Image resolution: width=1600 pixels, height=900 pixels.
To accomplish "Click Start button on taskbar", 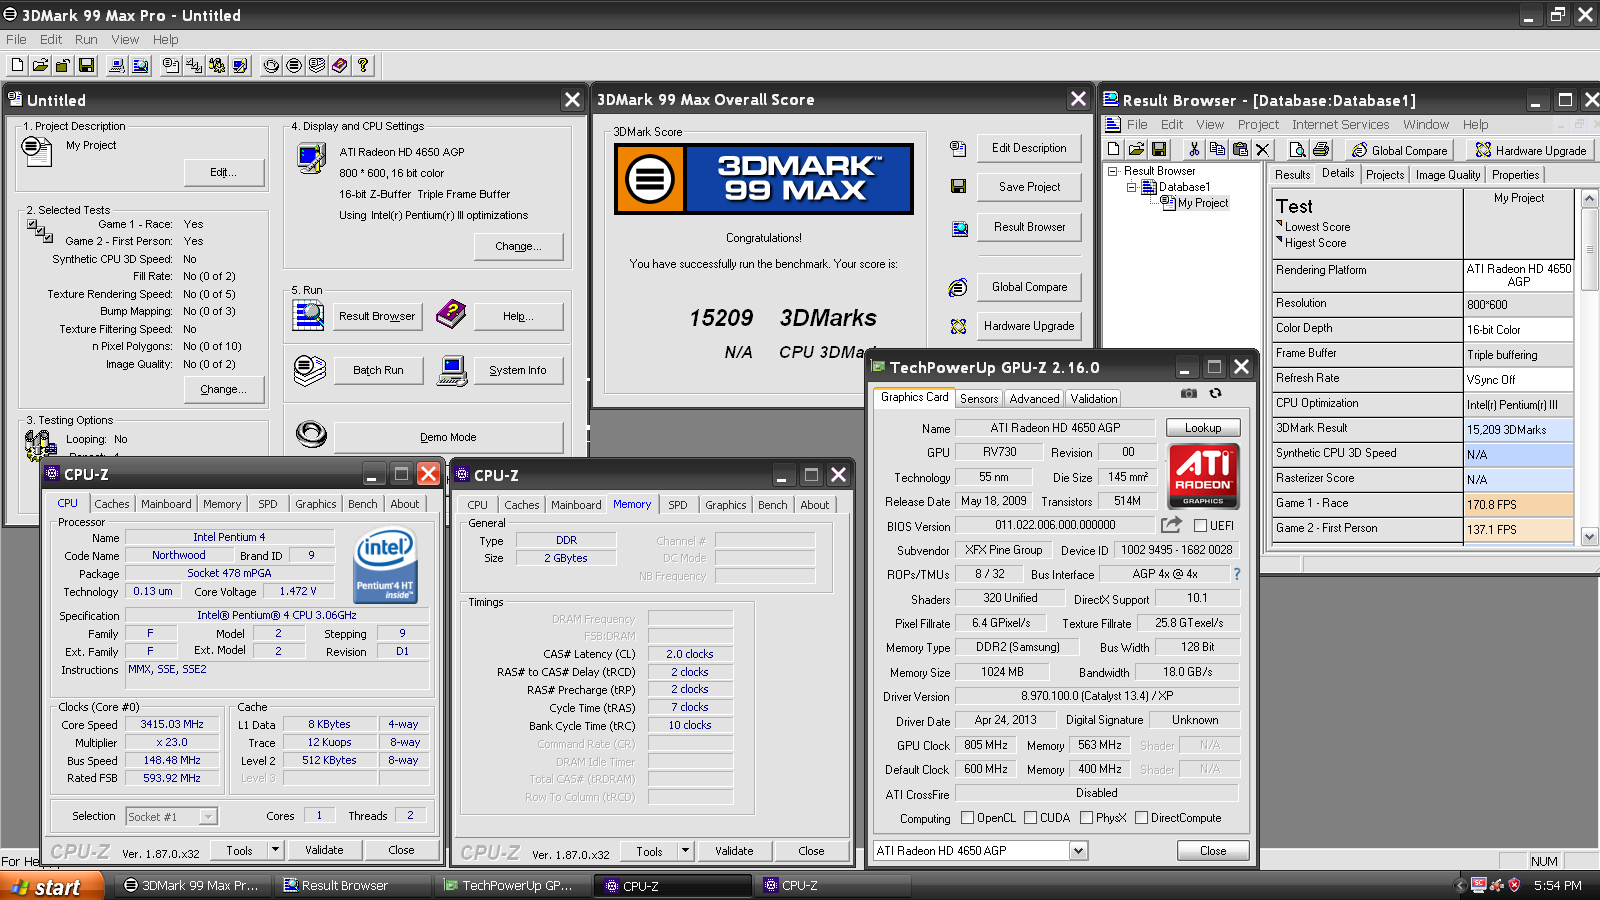I will 51,886.
